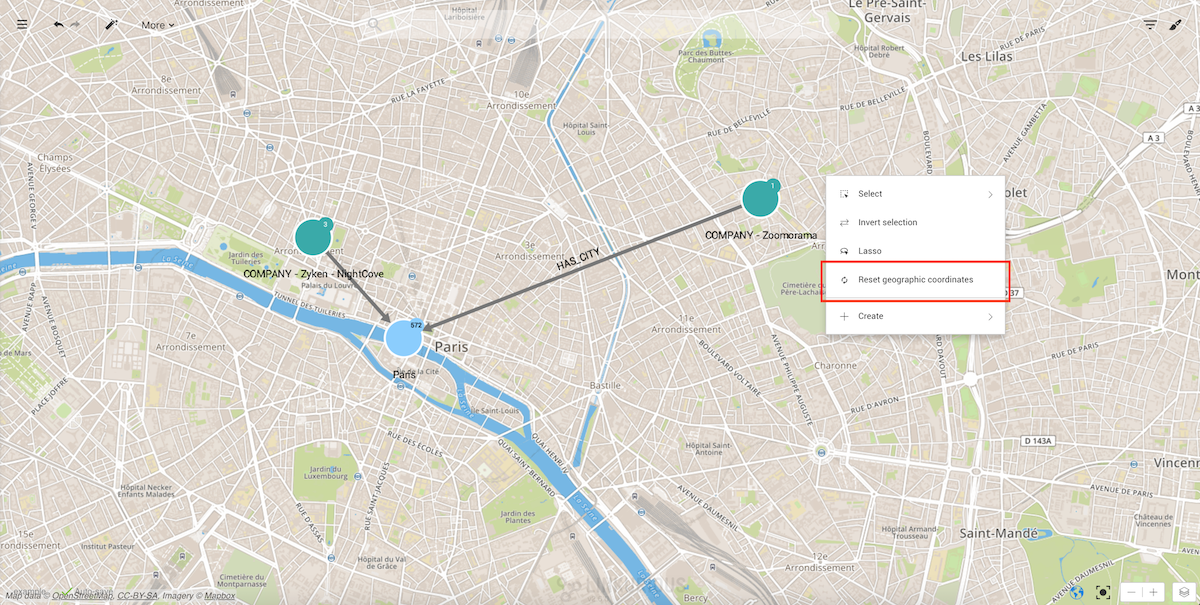Image resolution: width=1200 pixels, height=605 pixels.
Task: Click the undo arrow
Action: click(x=58, y=24)
